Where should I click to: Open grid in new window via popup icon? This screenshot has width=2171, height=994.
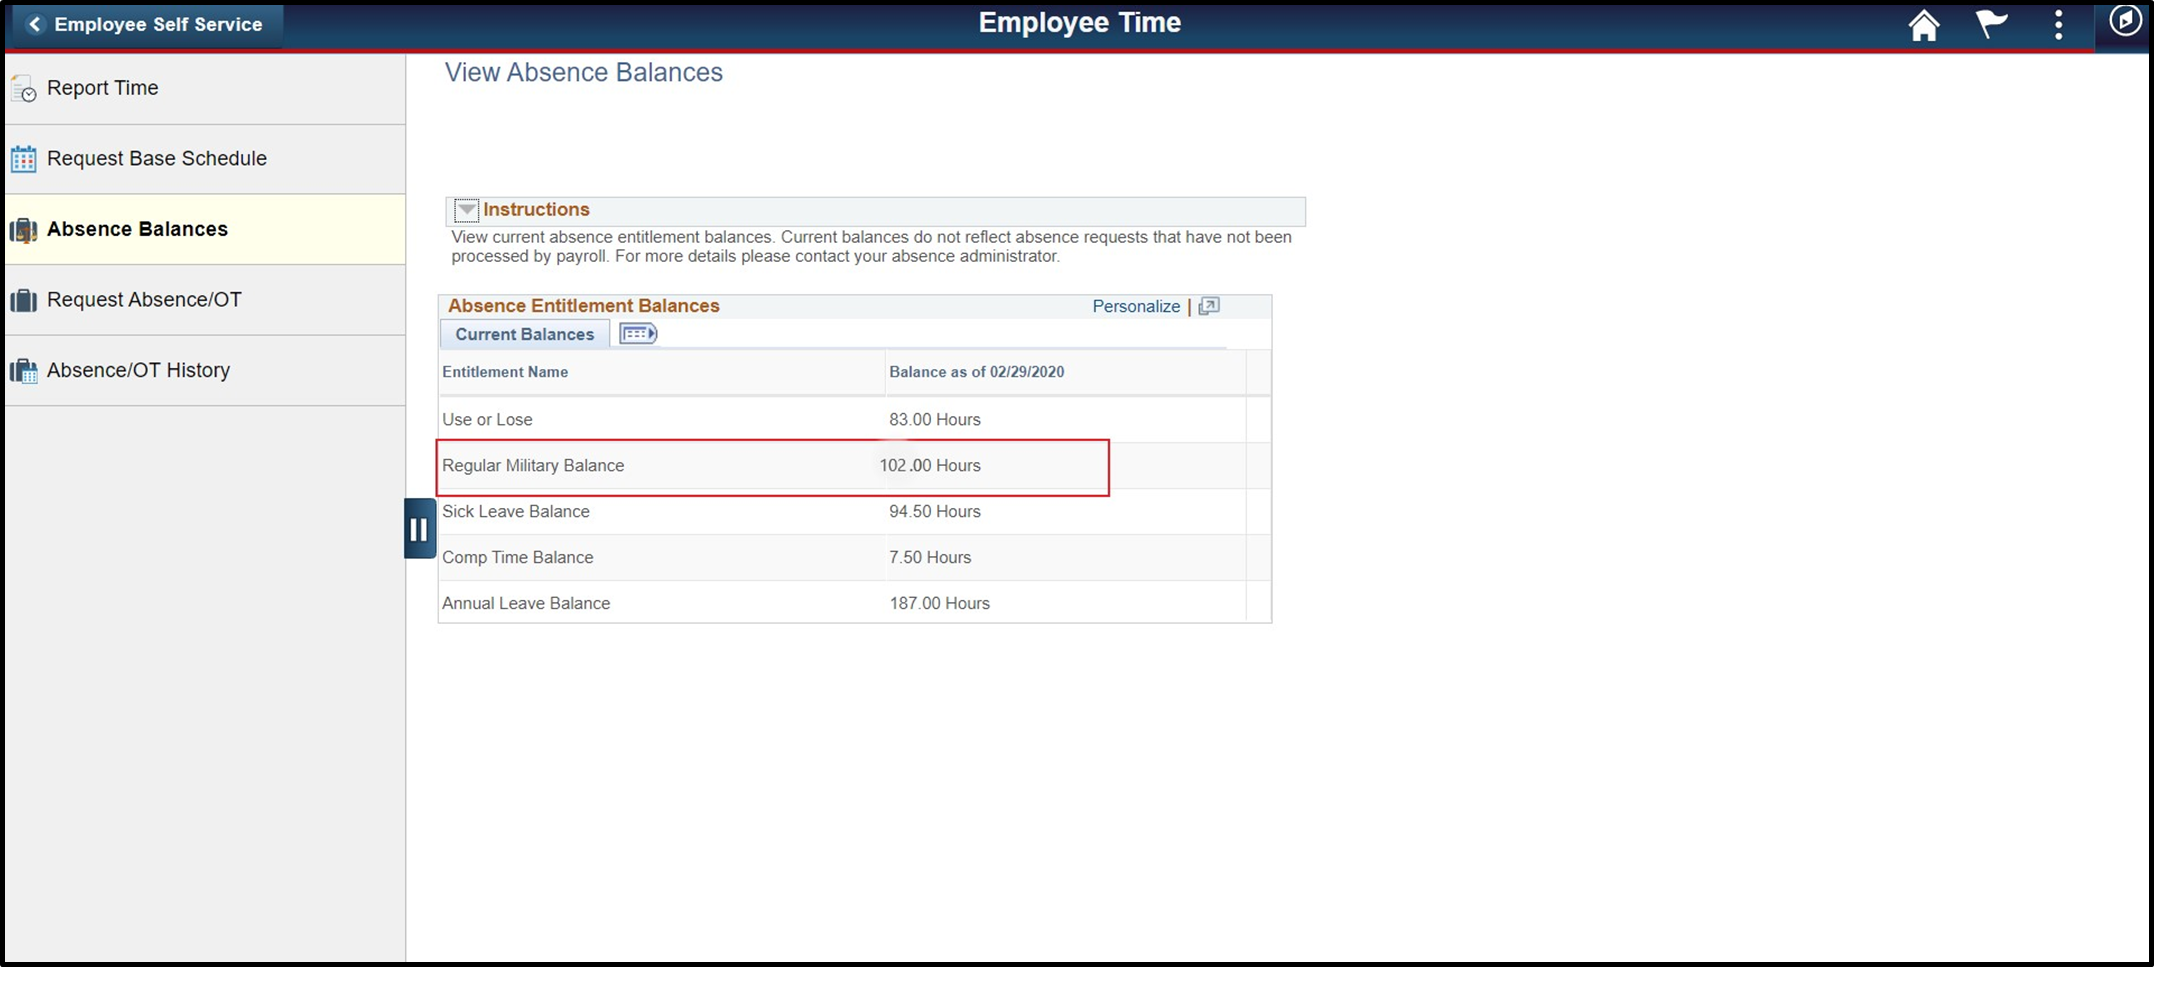[1209, 306]
